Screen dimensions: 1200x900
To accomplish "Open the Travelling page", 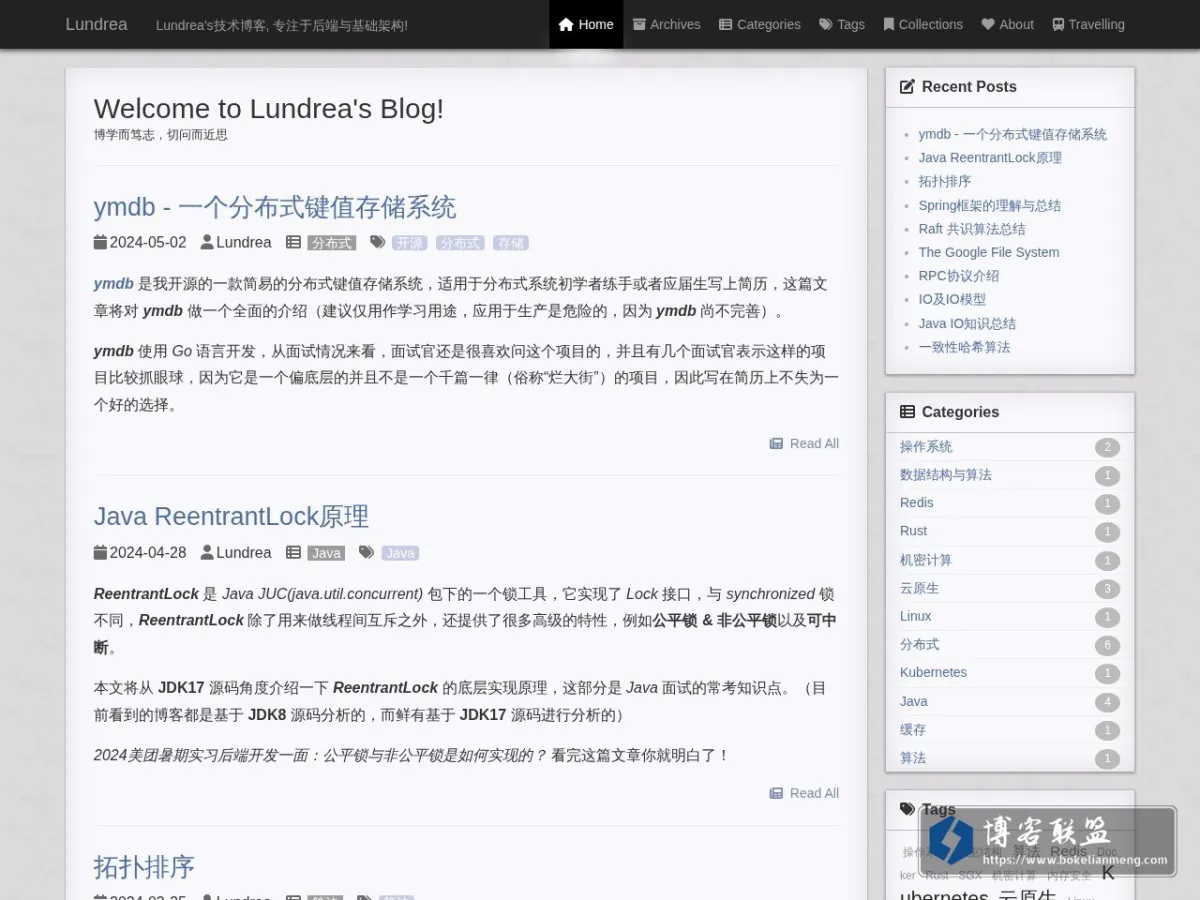I will pos(1088,24).
